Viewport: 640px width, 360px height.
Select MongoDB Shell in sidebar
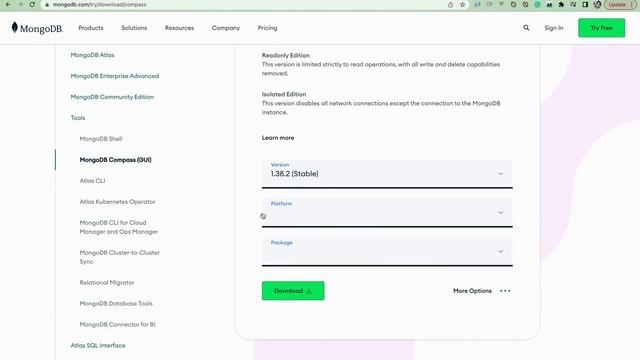(x=101, y=139)
